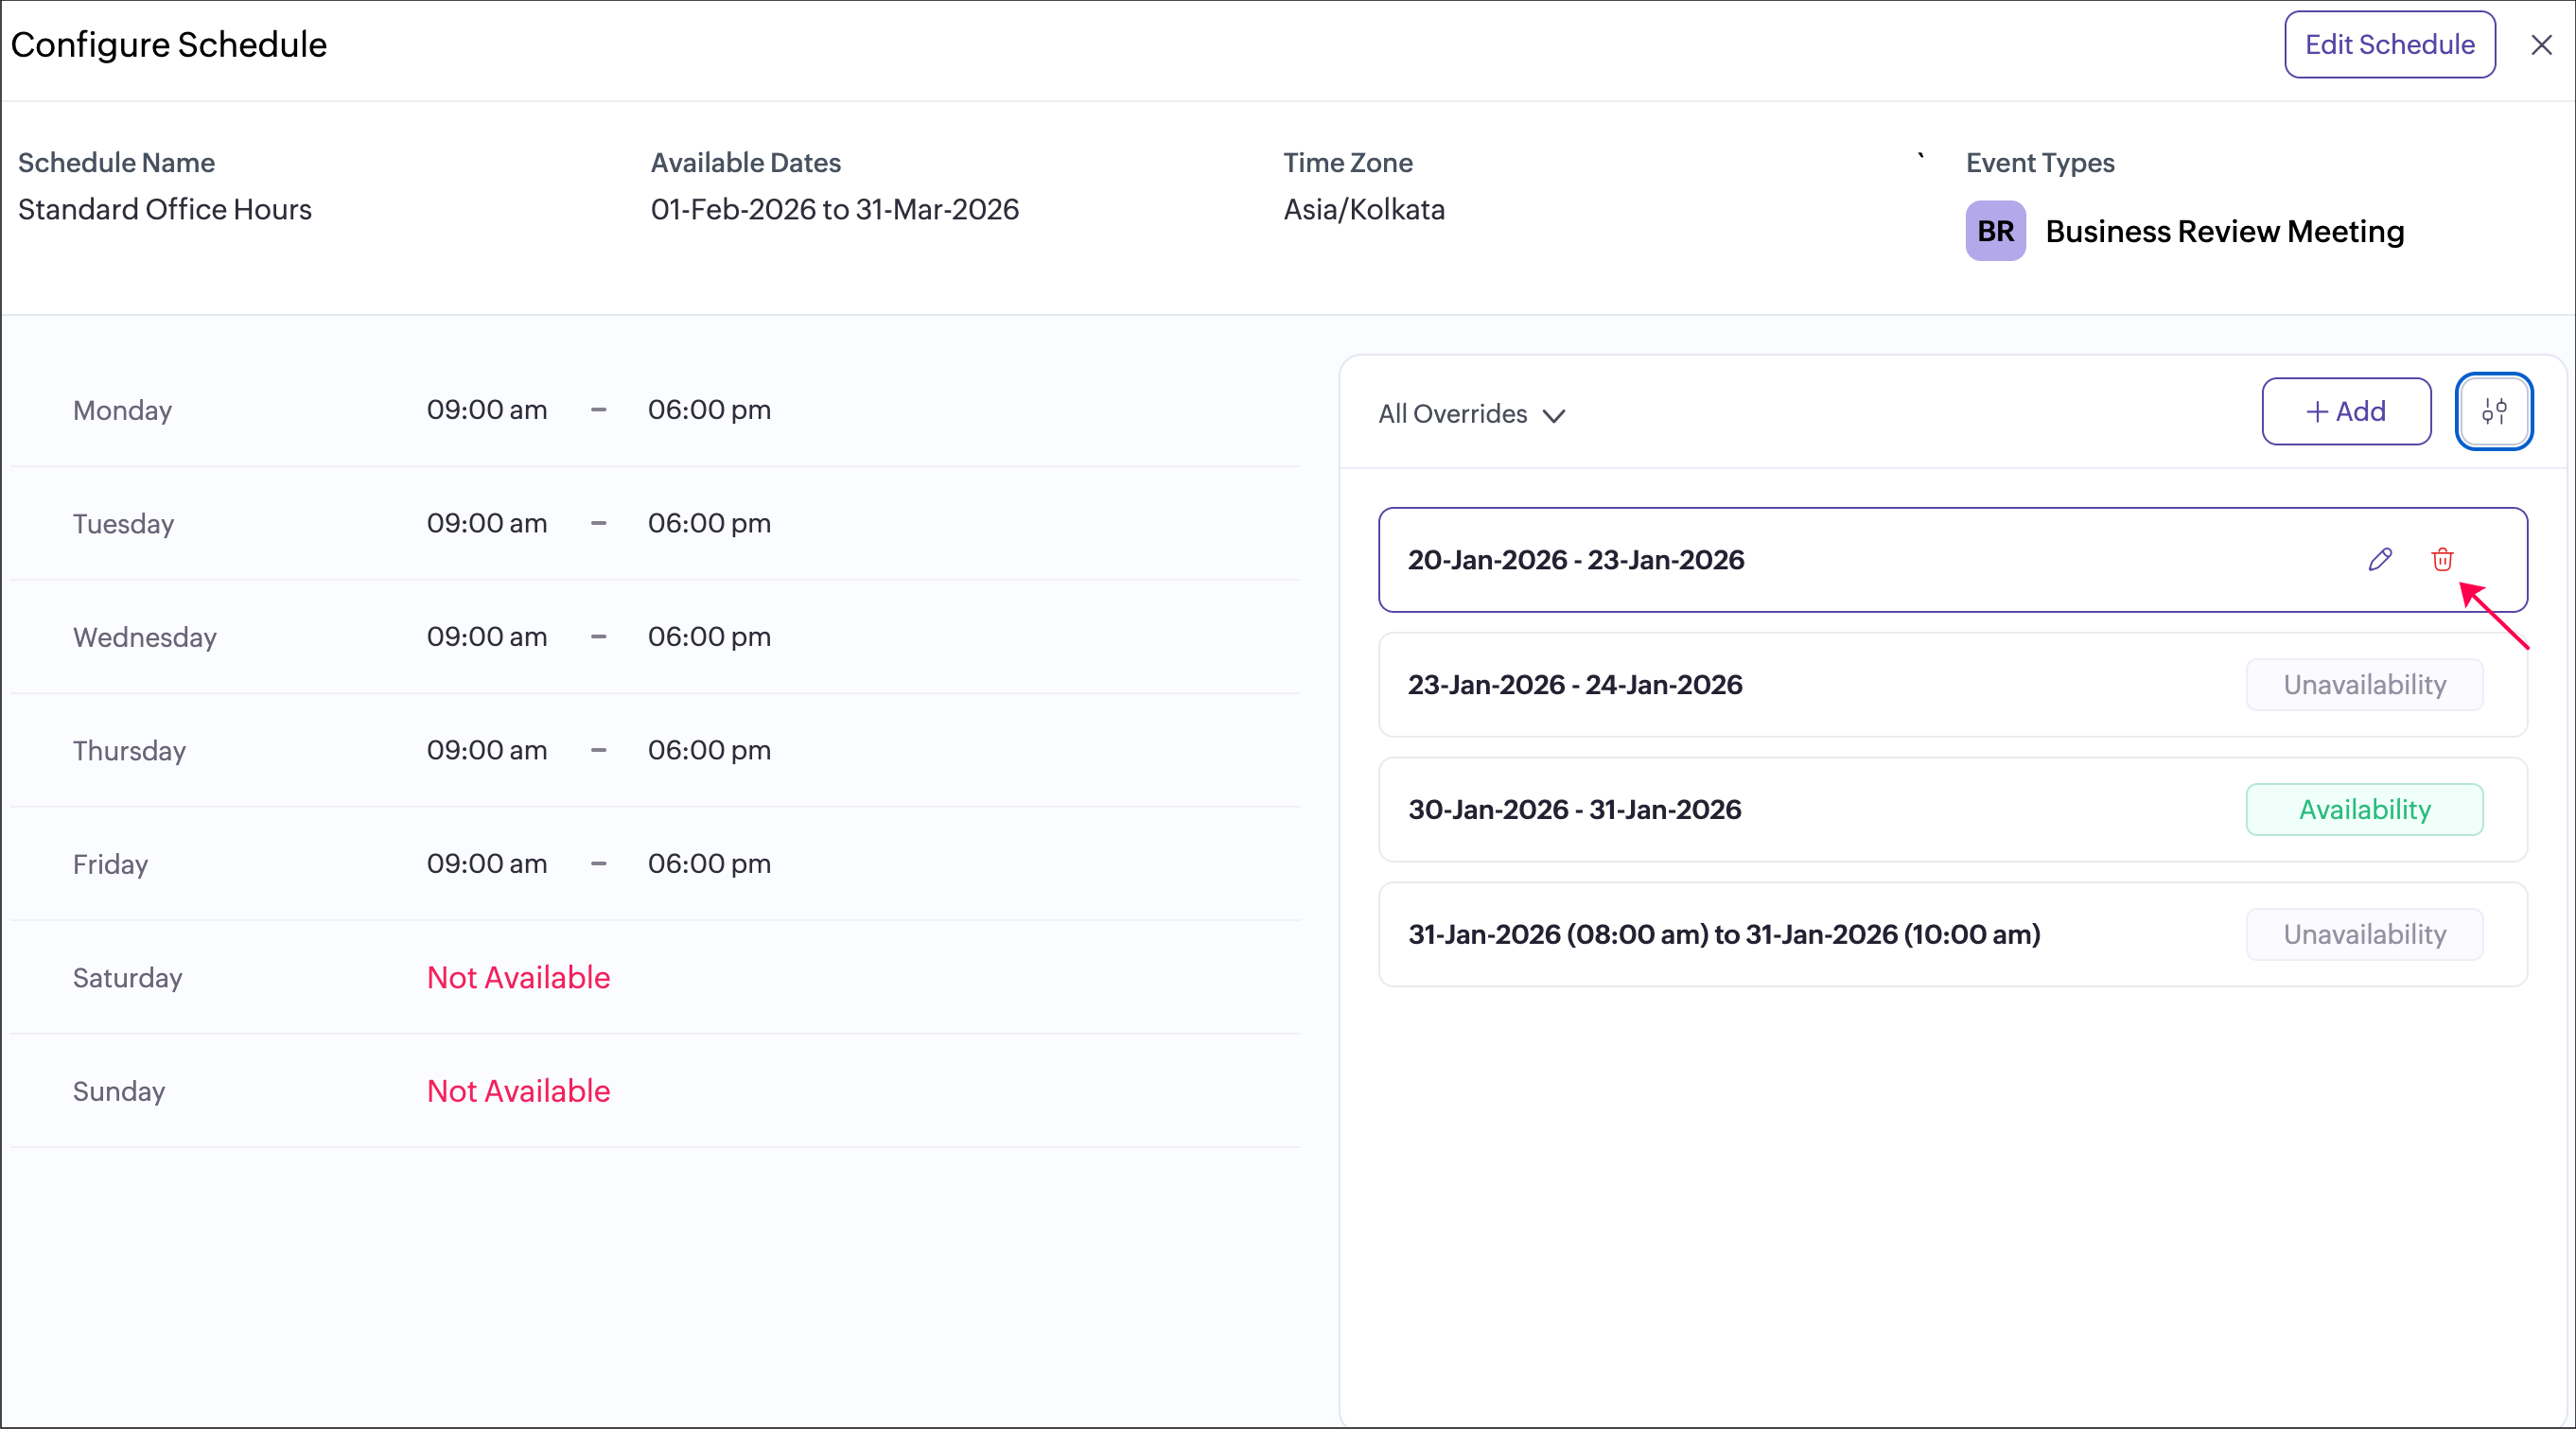Viewport: 2576px width, 1429px height.
Task: Click the chevron next to All Overrides
Action: 1553,416
